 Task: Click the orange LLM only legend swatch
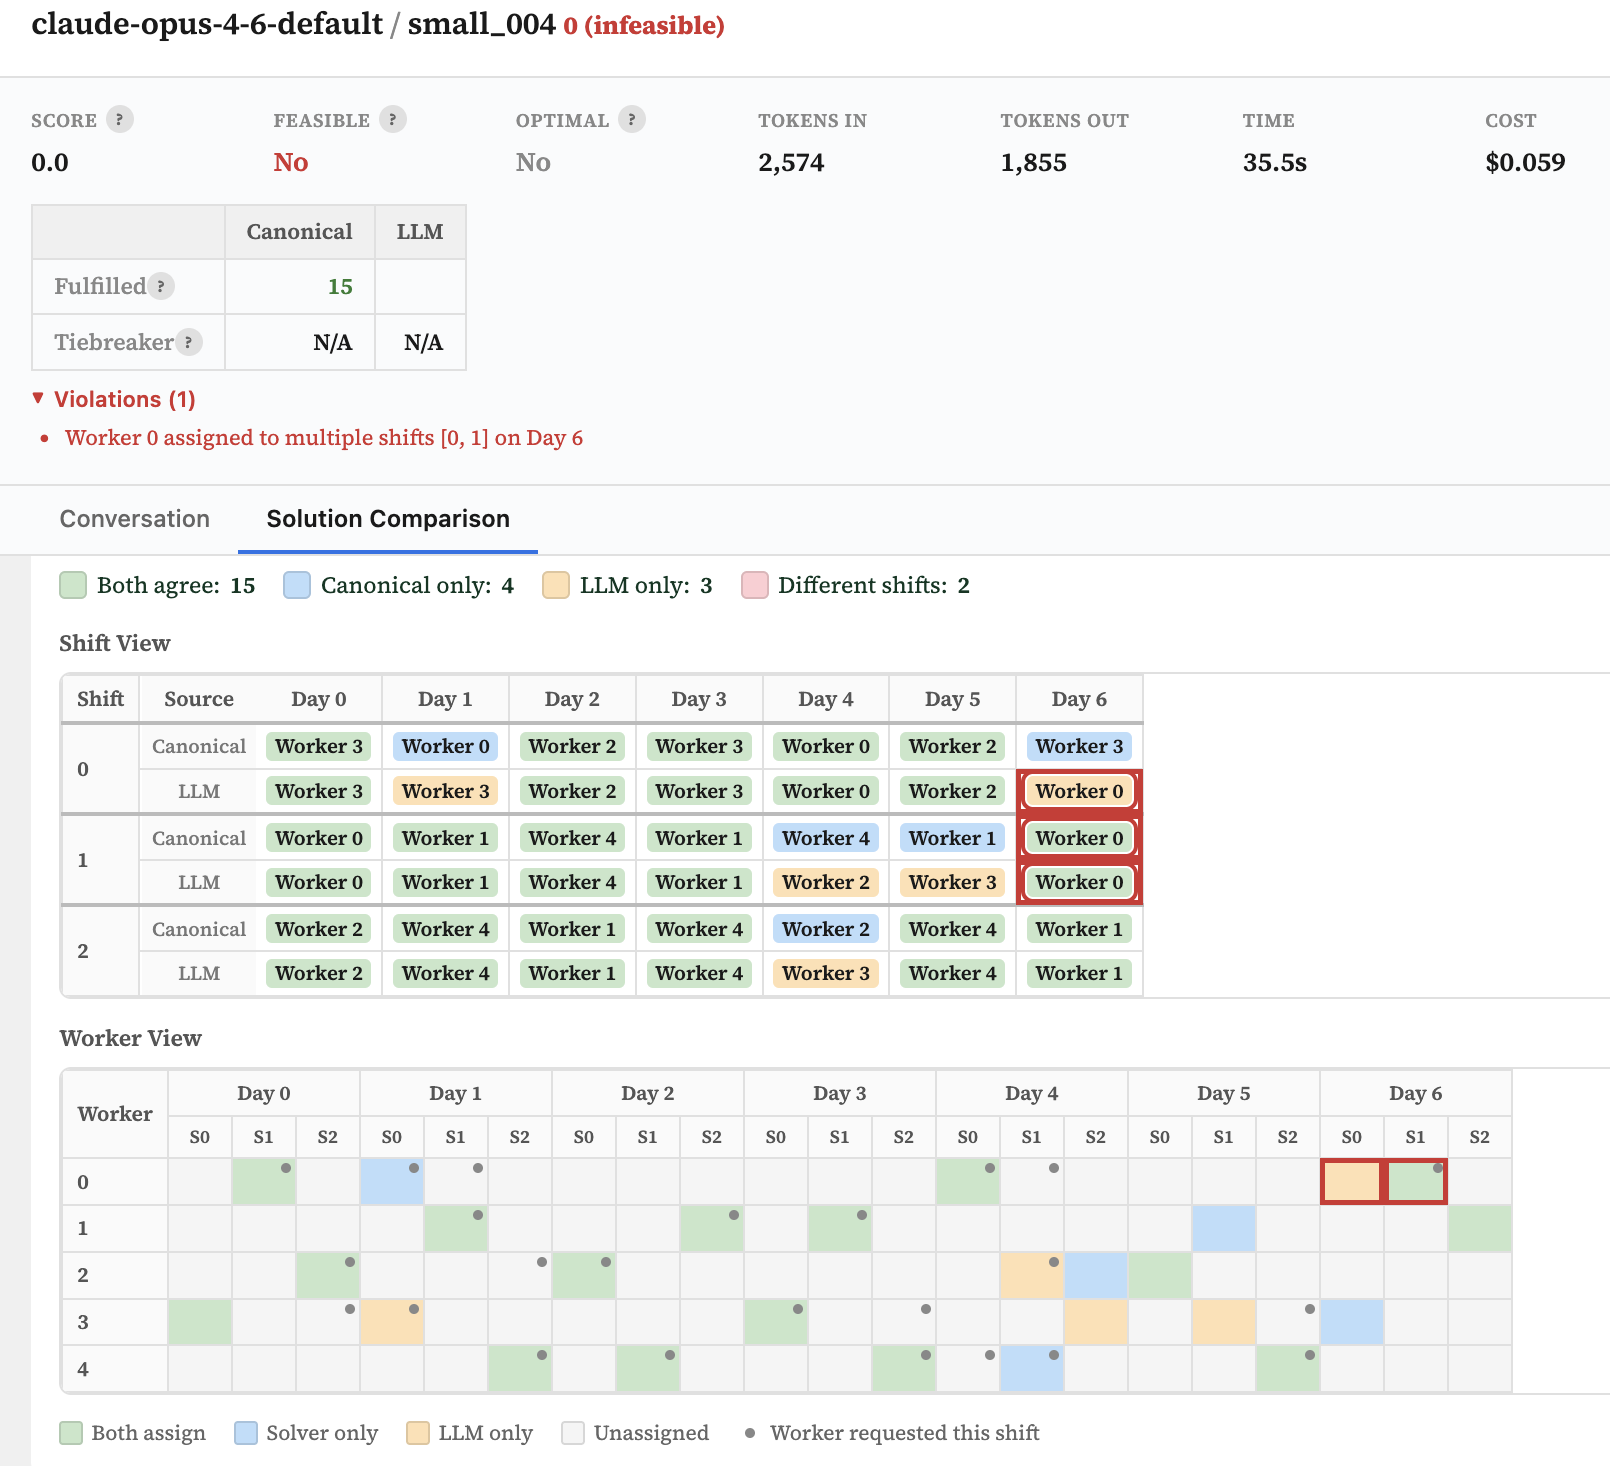tap(556, 585)
